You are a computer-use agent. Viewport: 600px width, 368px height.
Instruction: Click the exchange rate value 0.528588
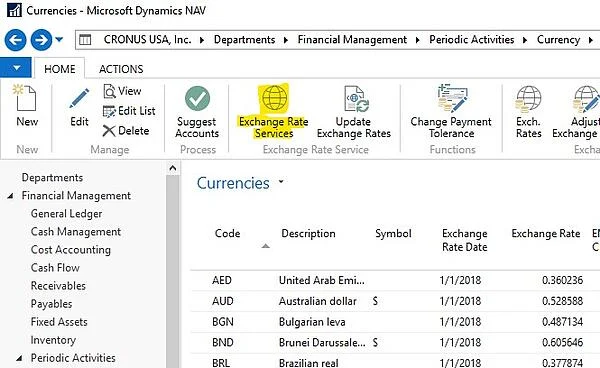[562, 301]
